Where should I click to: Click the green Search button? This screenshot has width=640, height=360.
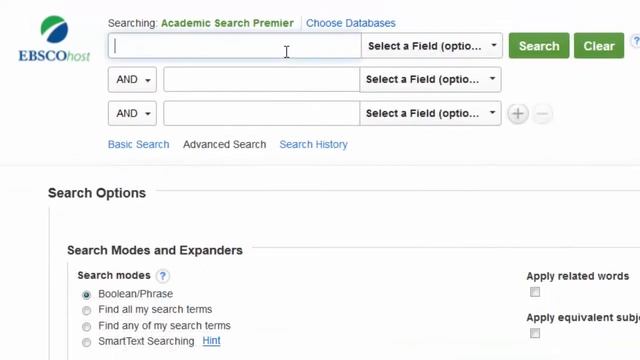coord(539,46)
